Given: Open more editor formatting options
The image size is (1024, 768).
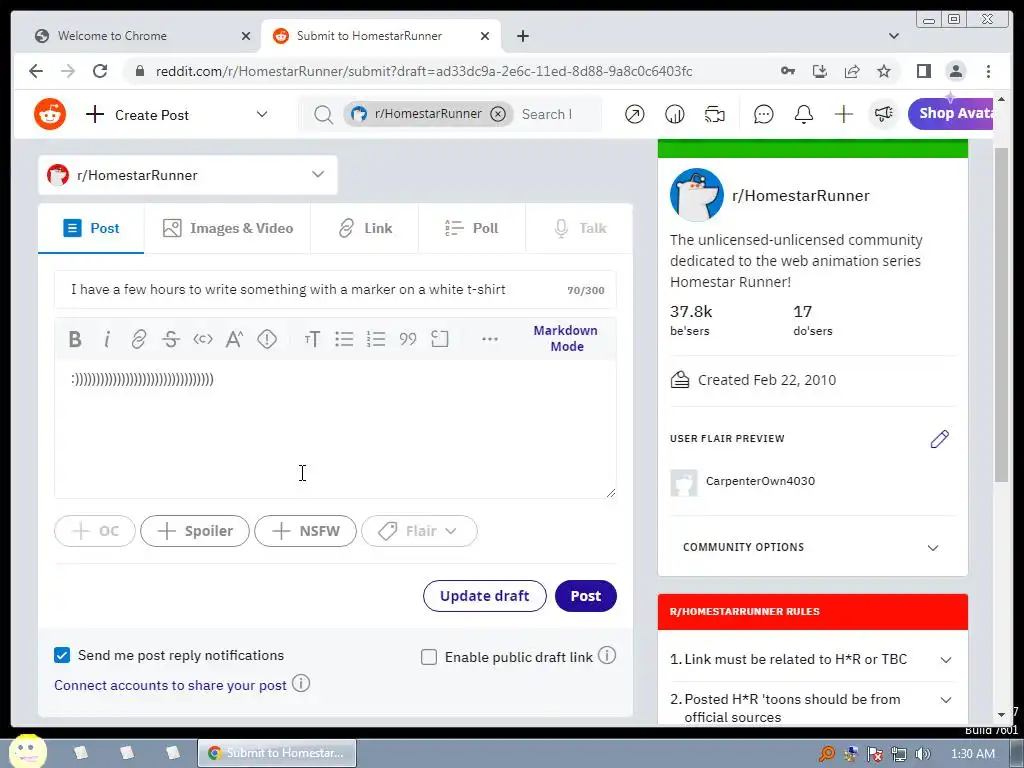Looking at the screenshot, I should tap(490, 339).
